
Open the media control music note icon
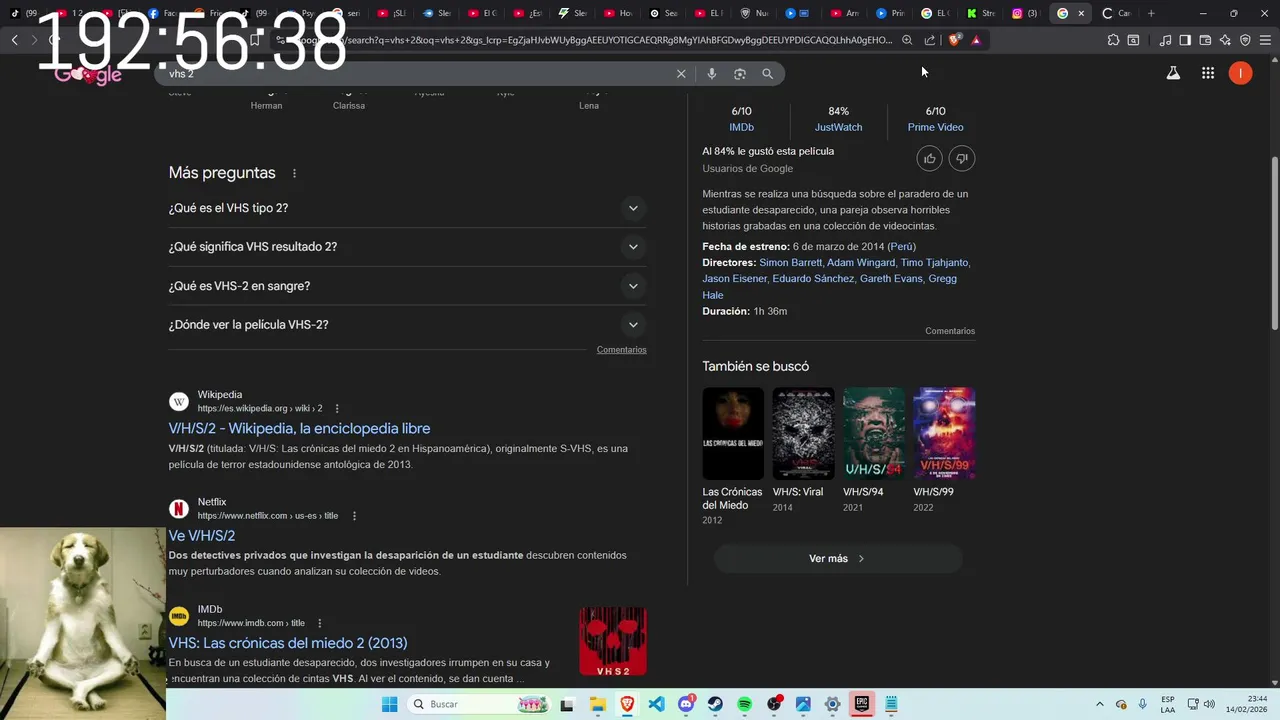coord(1165,40)
